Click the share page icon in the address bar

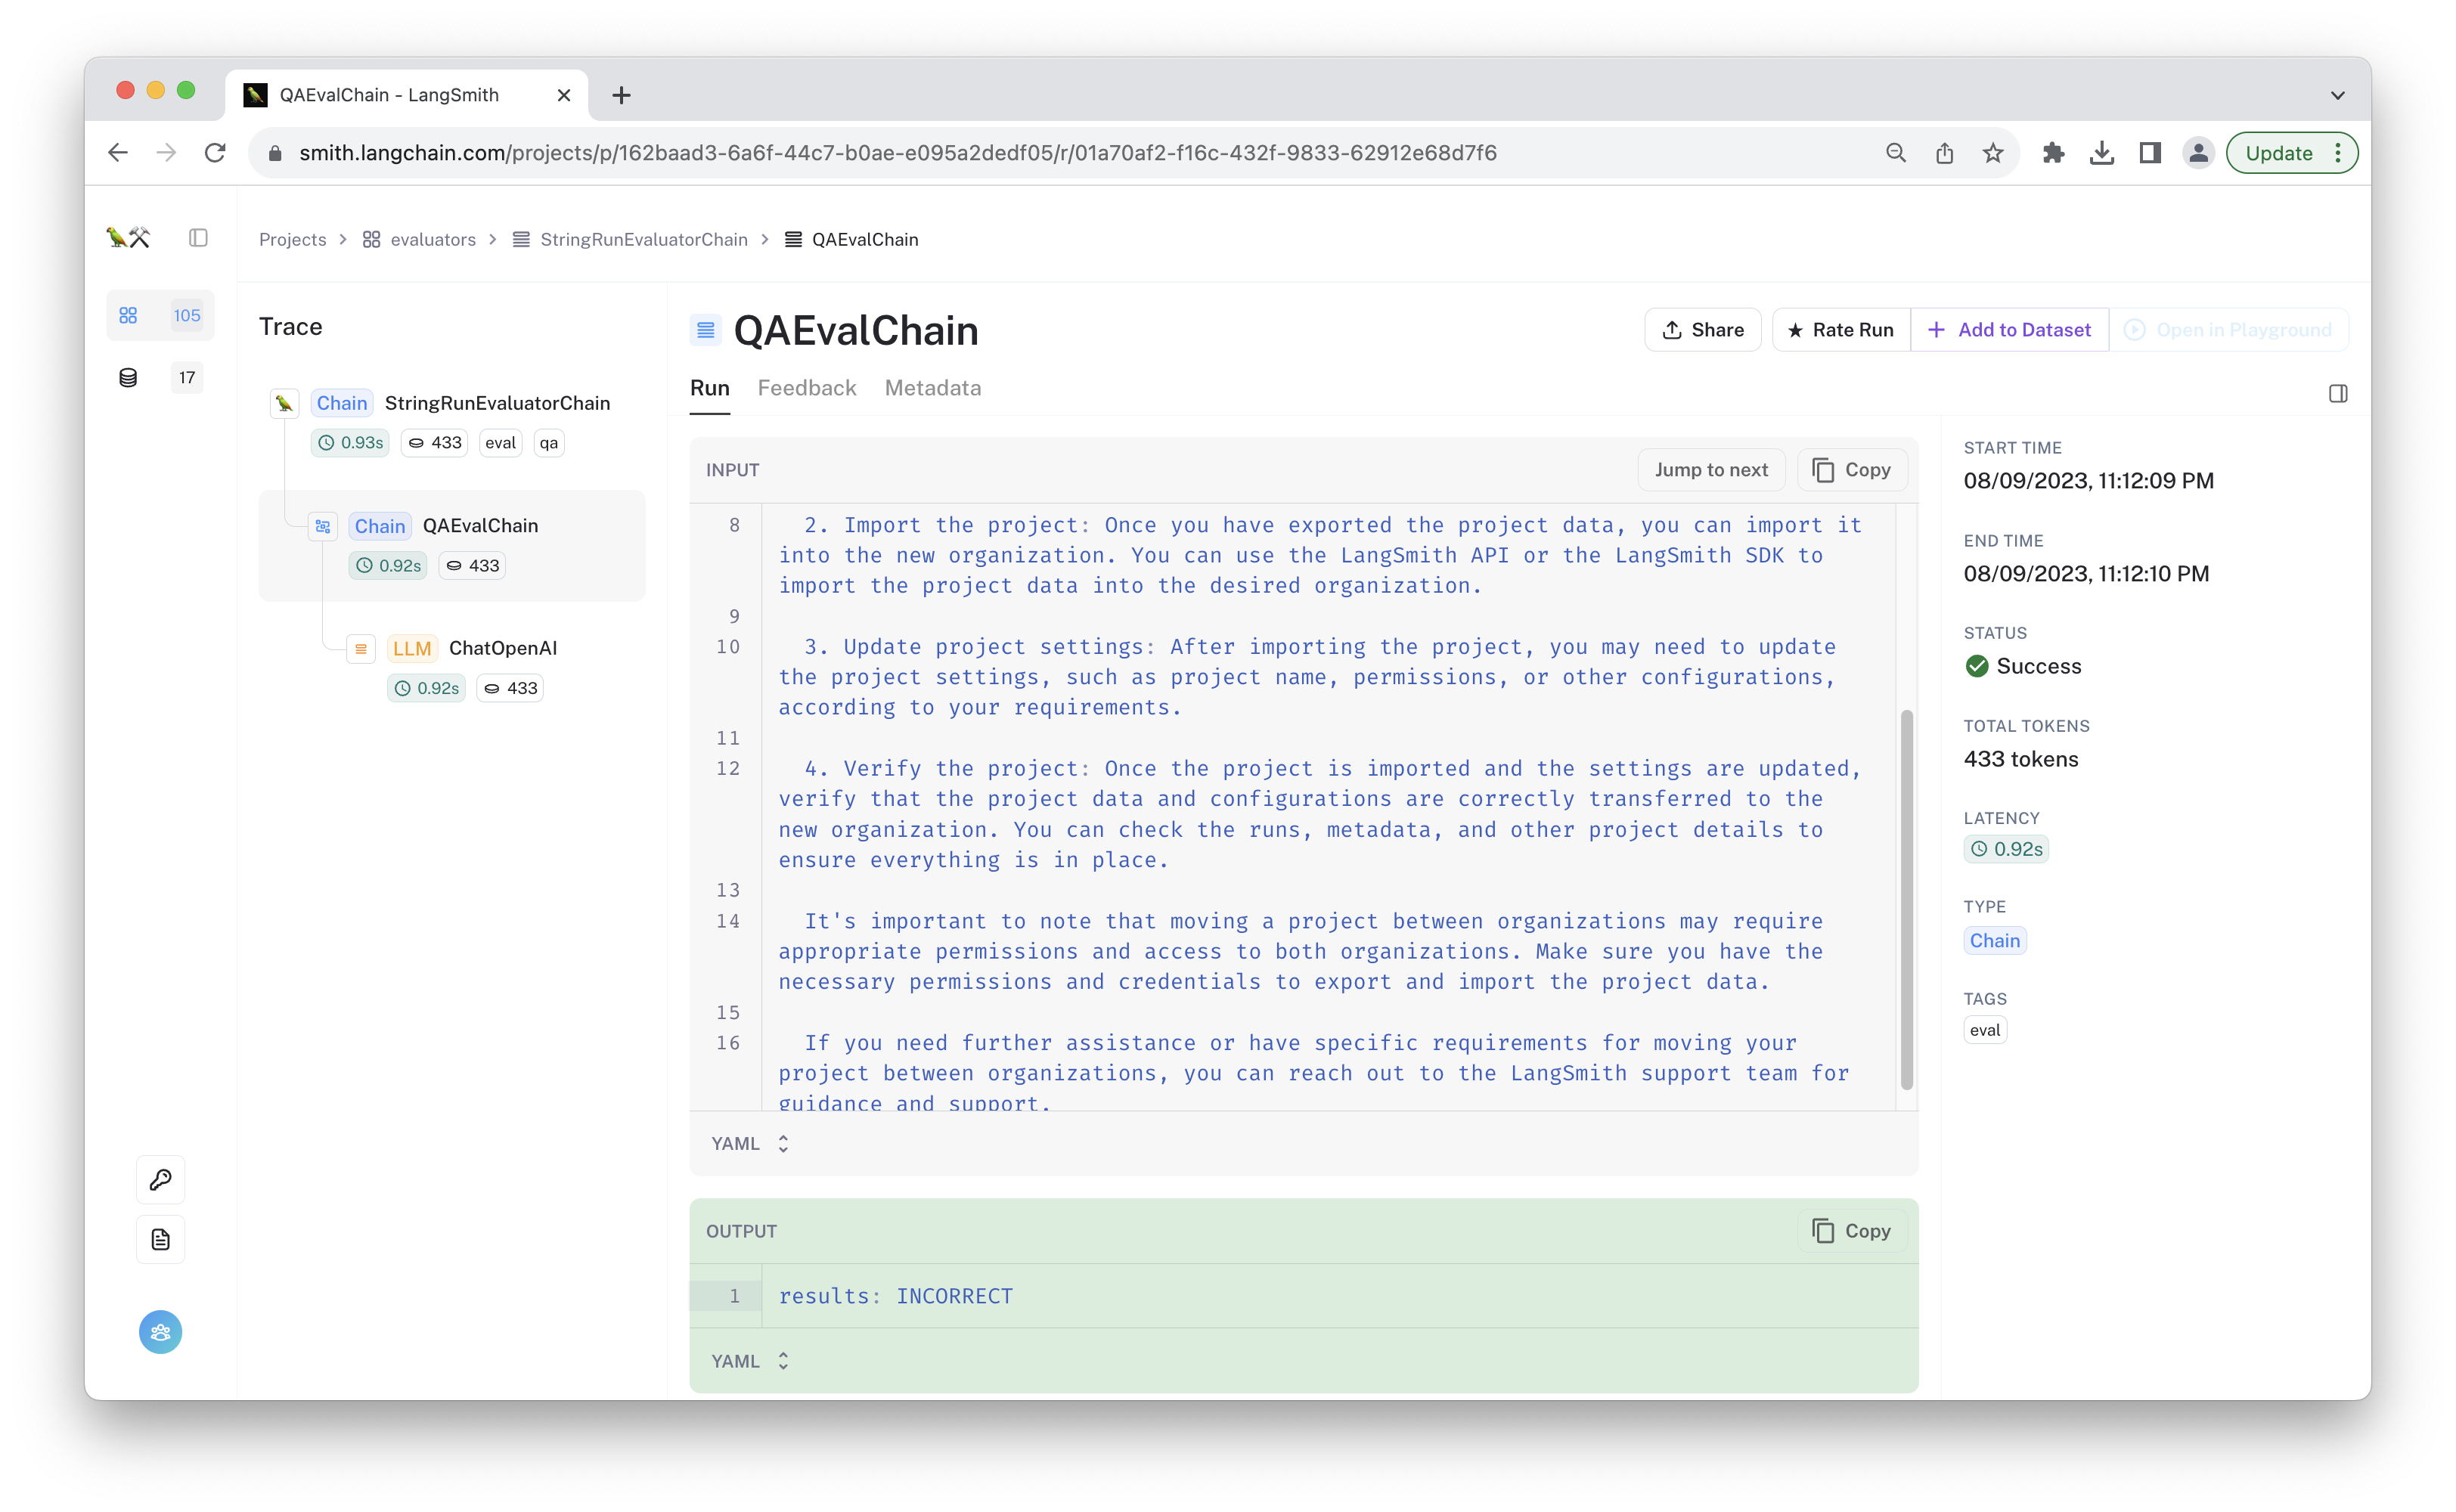click(x=1944, y=153)
